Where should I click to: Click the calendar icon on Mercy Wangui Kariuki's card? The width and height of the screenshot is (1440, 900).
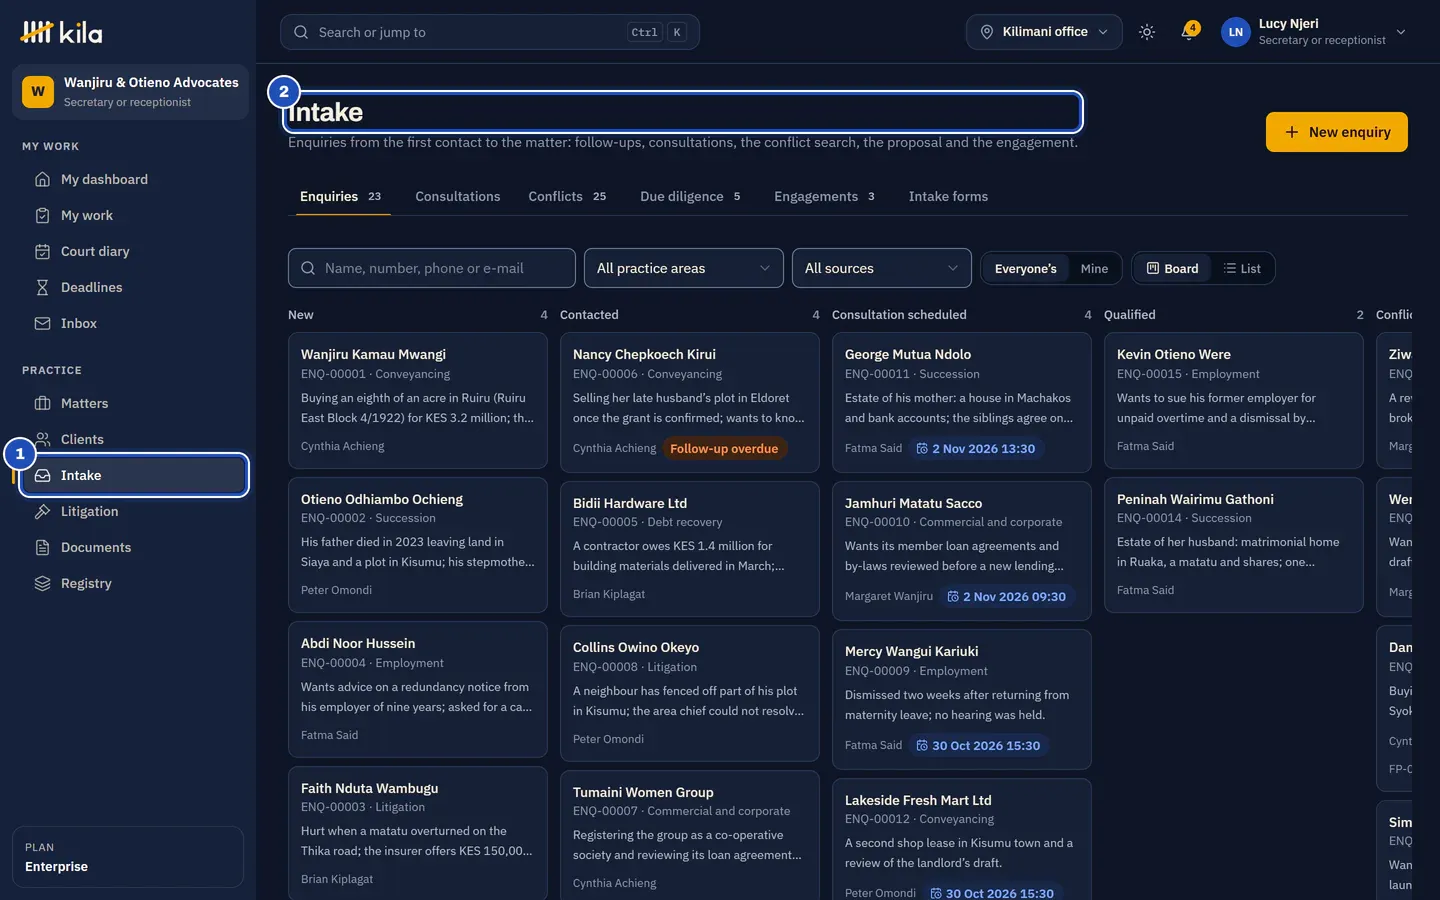click(922, 745)
